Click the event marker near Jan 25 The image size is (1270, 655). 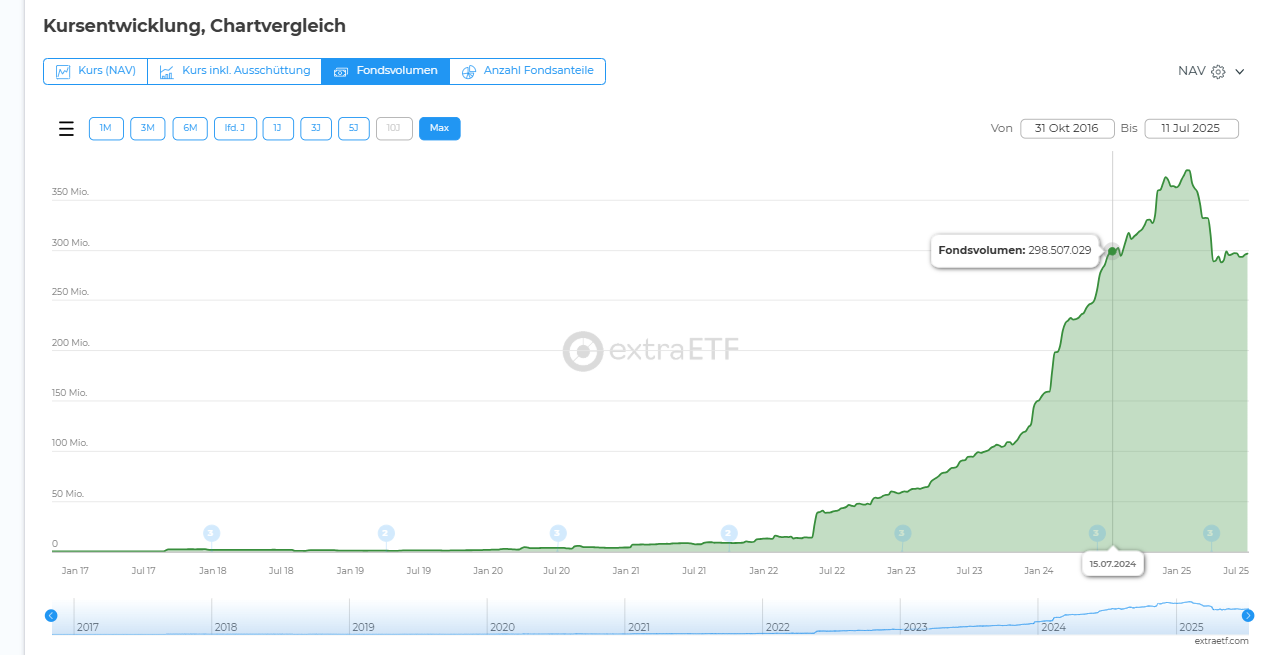click(x=1211, y=533)
